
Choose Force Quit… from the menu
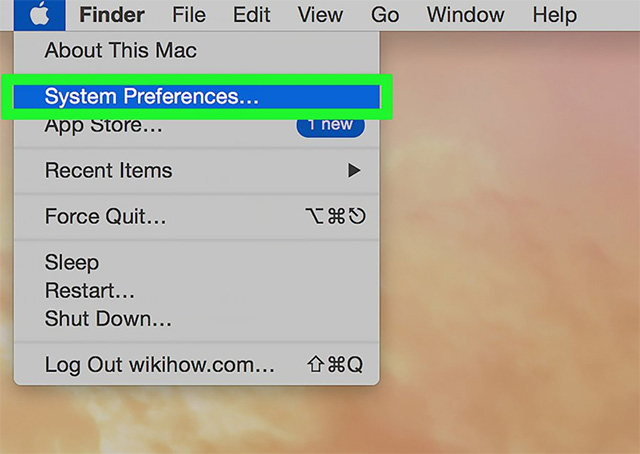pyautogui.click(x=197, y=216)
